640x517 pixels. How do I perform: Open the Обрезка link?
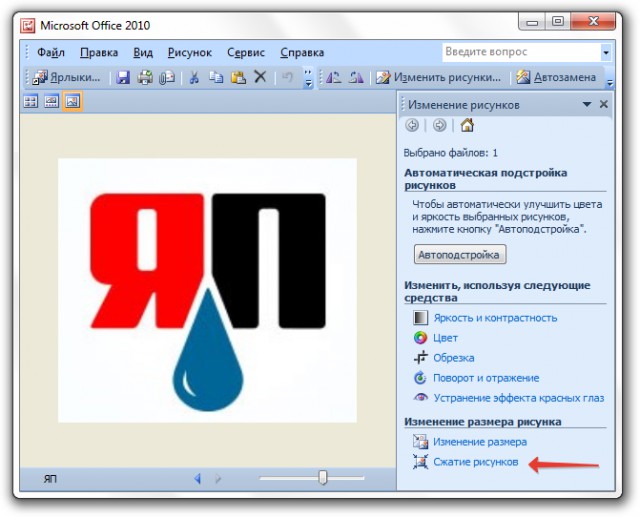(453, 358)
